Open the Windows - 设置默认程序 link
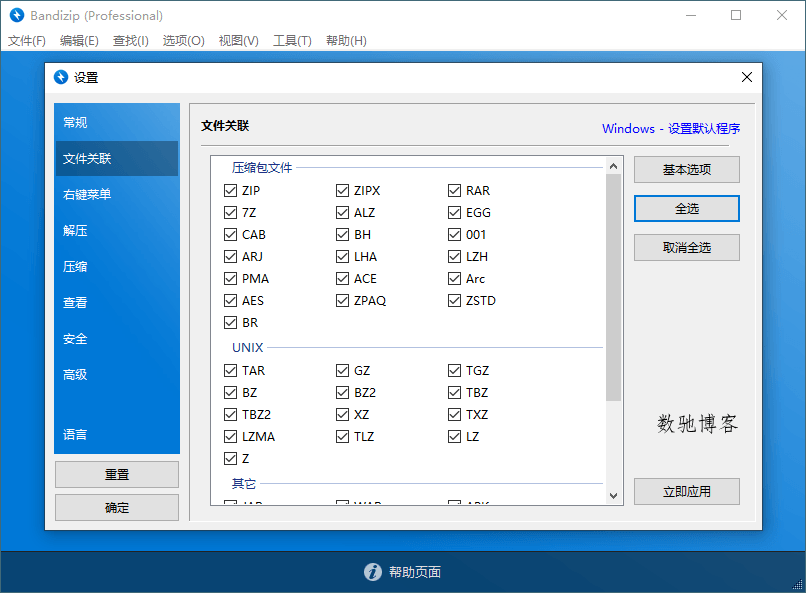806x593 pixels. 671,128
